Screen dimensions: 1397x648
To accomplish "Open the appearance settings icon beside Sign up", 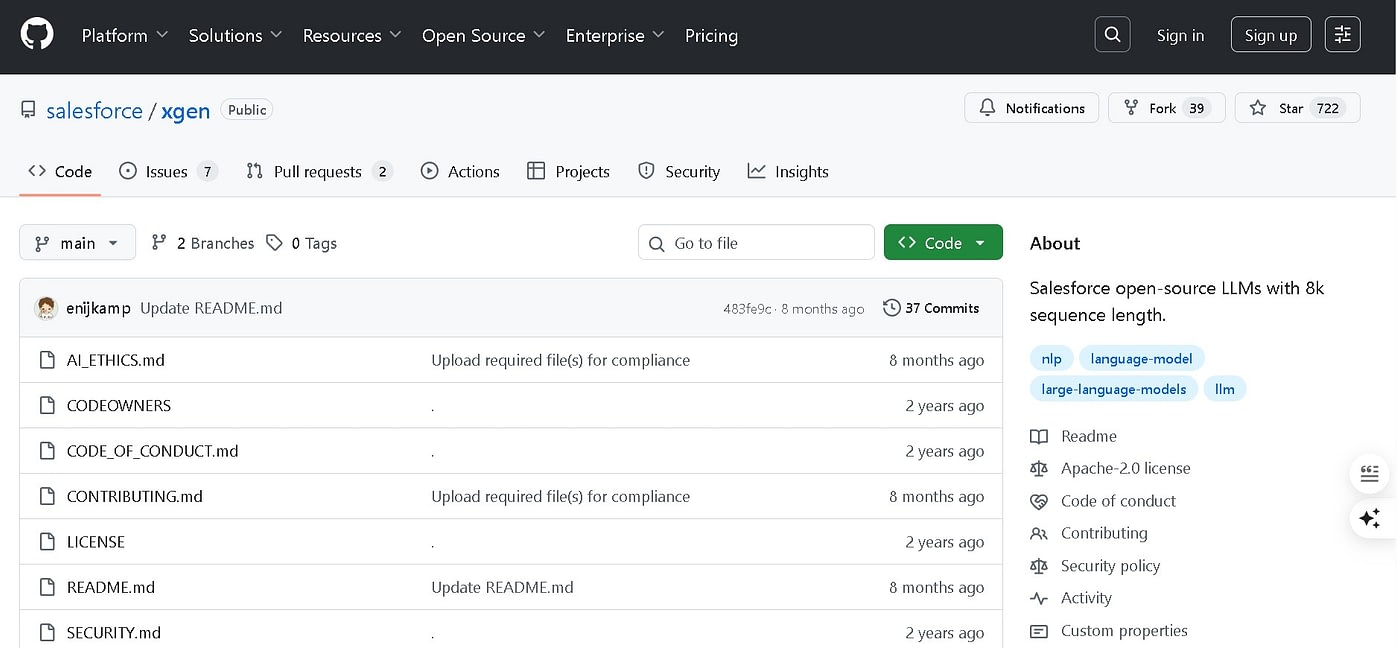I will (1342, 35).
